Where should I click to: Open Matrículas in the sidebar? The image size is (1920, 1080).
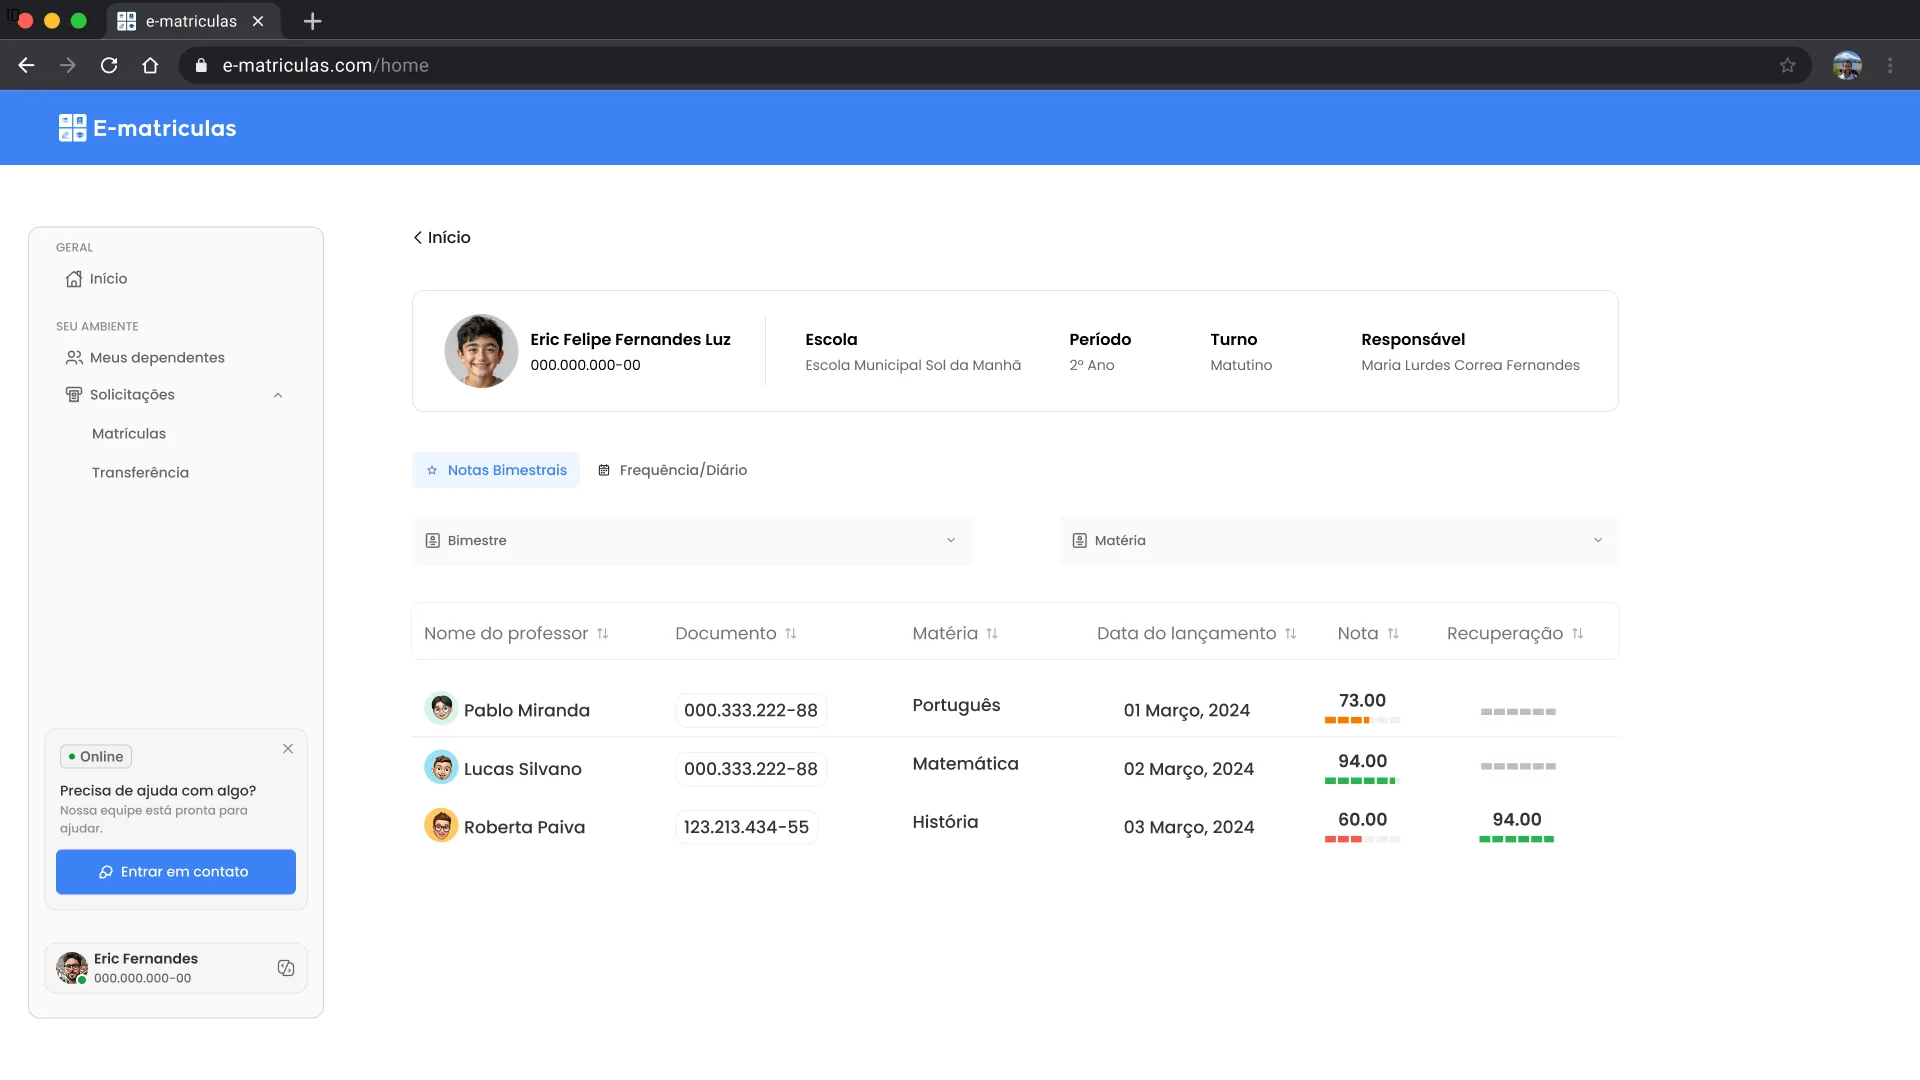(x=129, y=434)
